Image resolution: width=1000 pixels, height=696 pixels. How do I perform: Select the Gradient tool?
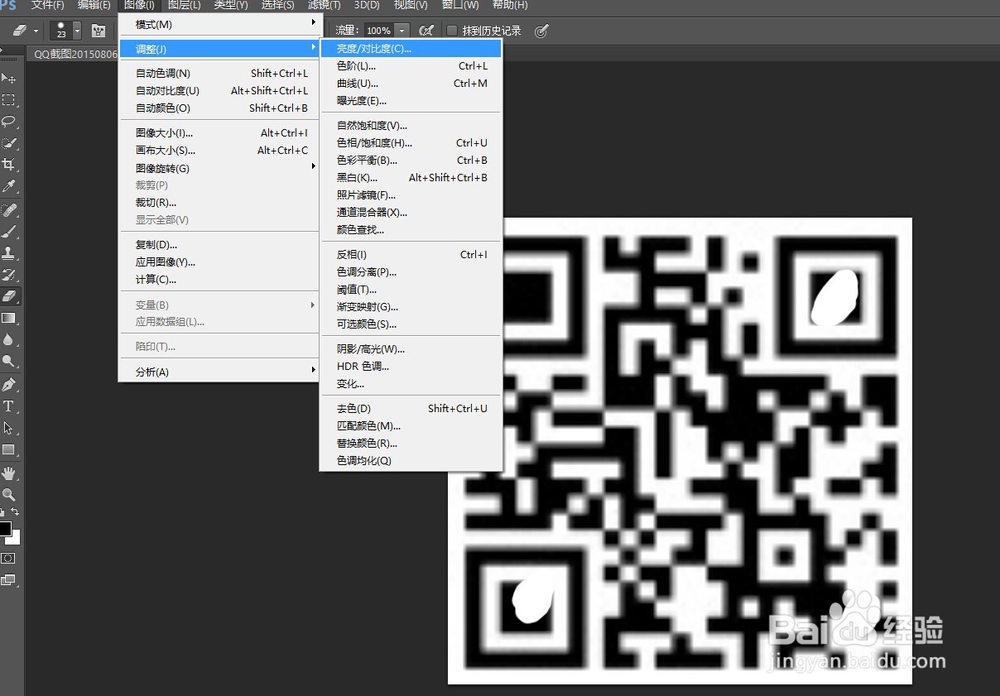9,318
